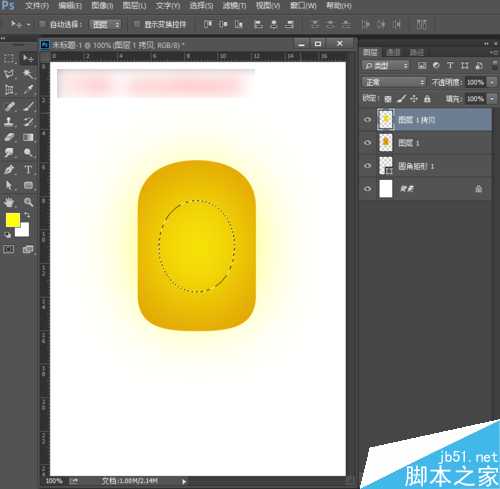Screen dimensions: 500x489
Task: Enable the 自动选择 checkbox
Action: (x=42, y=24)
